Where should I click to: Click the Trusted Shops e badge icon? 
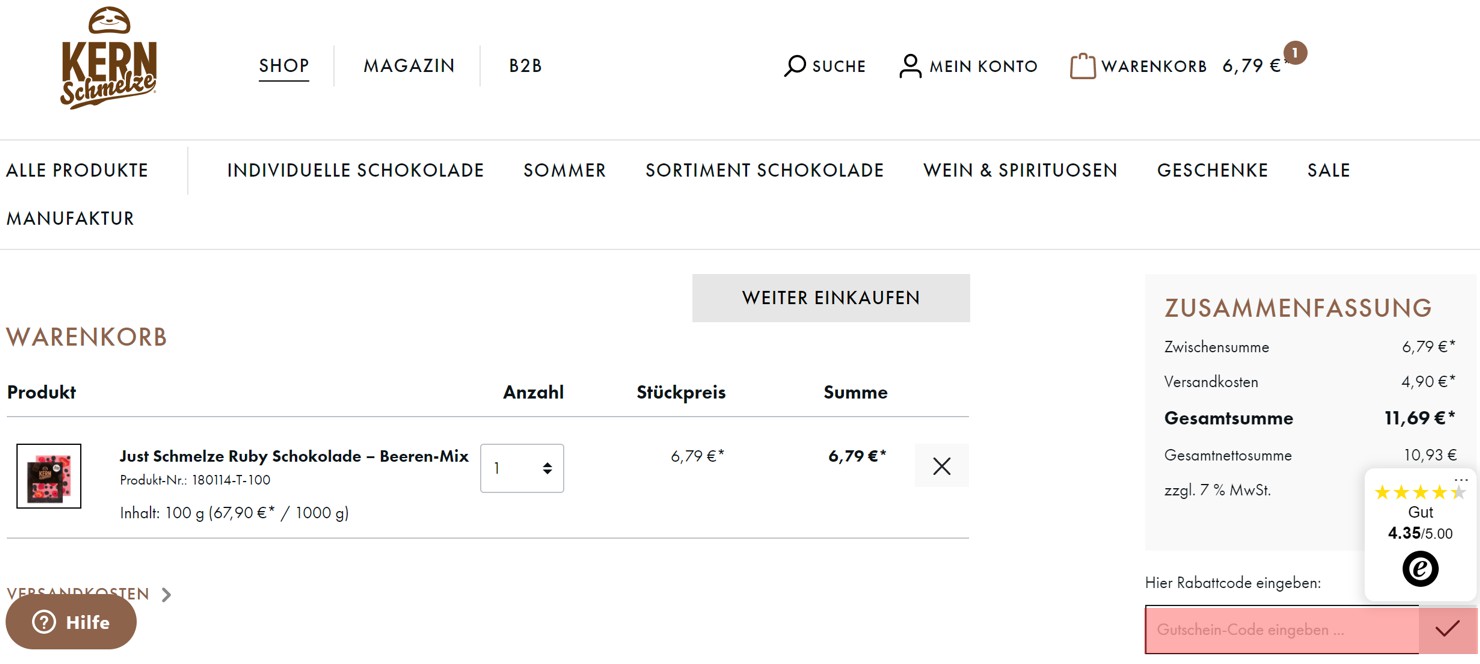[x=1420, y=568]
